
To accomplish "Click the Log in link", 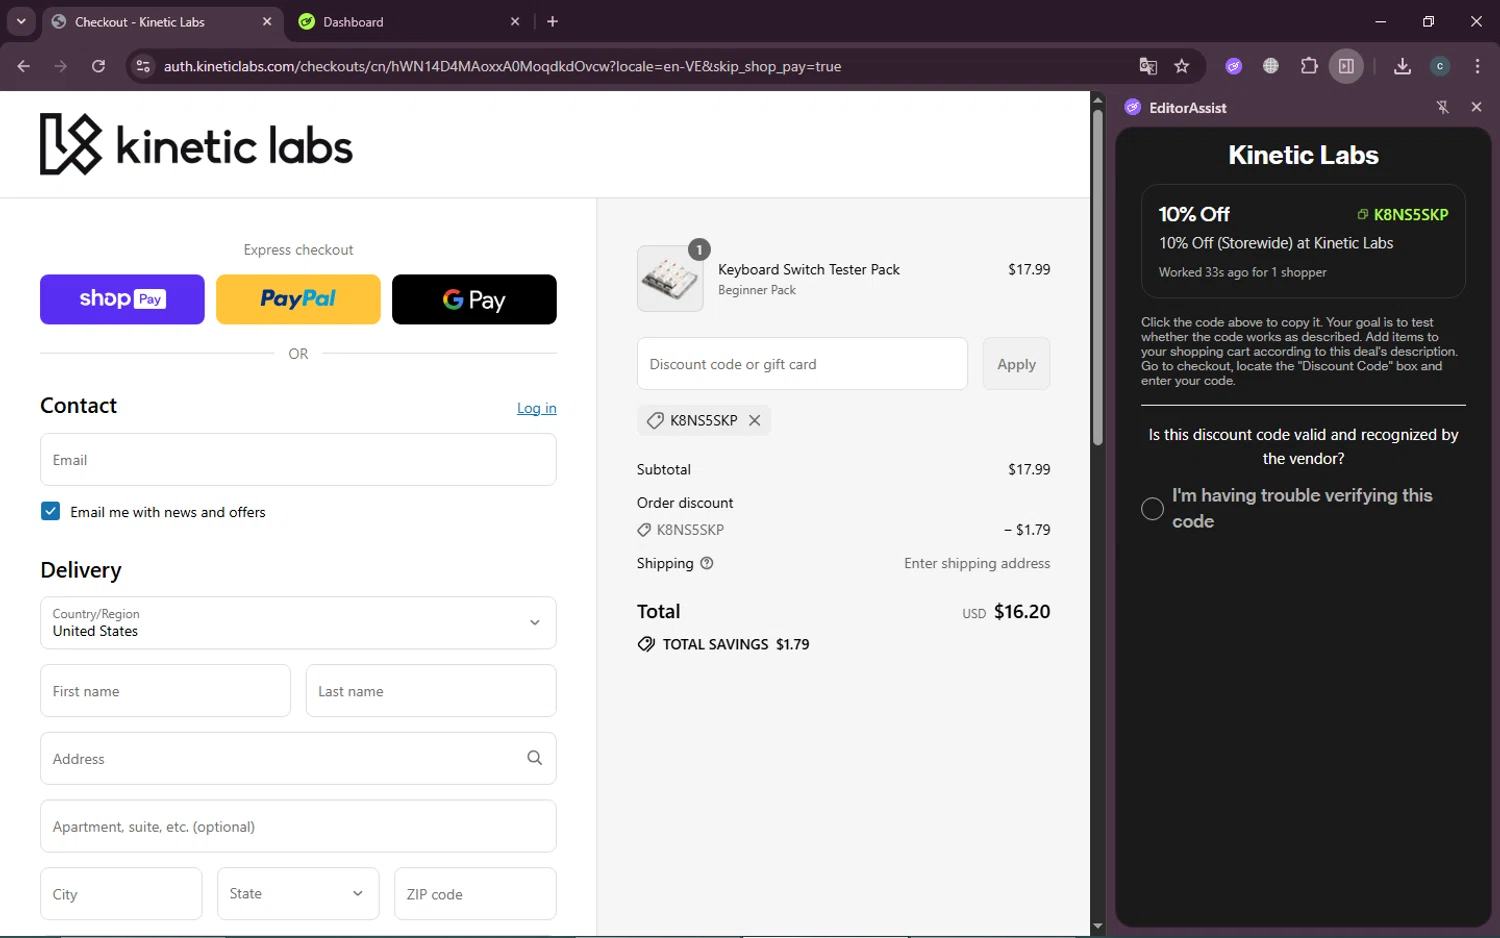I will pyautogui.click(x=536, y=408).
